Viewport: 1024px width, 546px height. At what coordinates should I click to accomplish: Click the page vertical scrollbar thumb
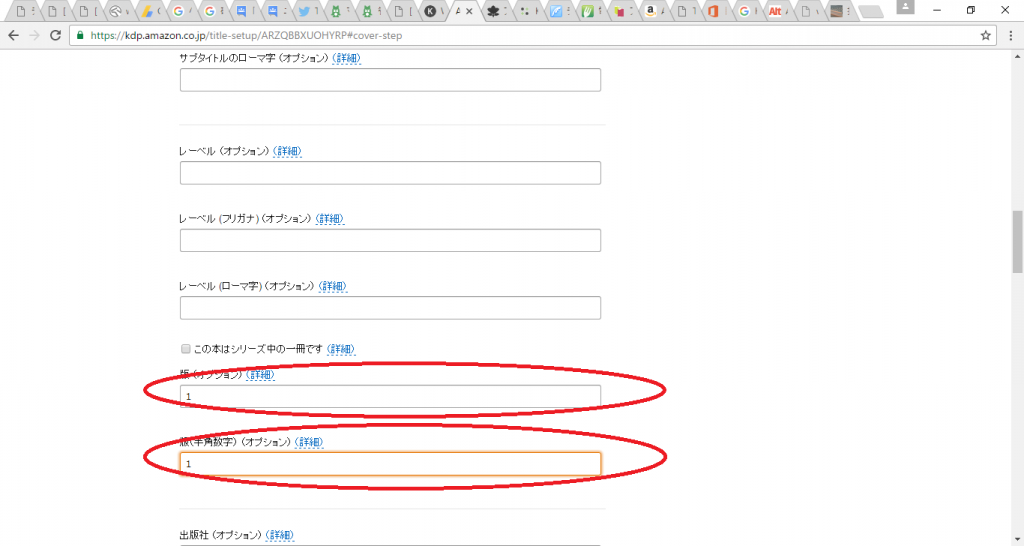point(1017,242)
